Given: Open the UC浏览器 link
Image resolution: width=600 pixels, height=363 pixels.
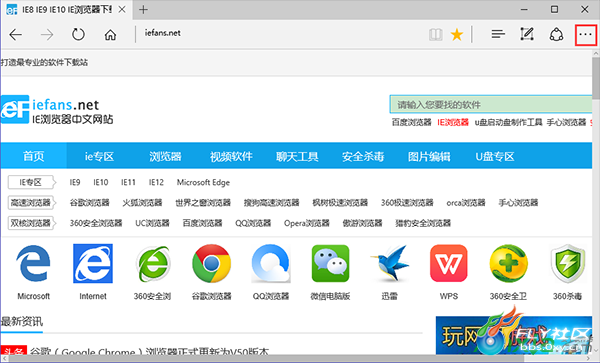Looking at the screenshot, I should (x=152, y=223).
